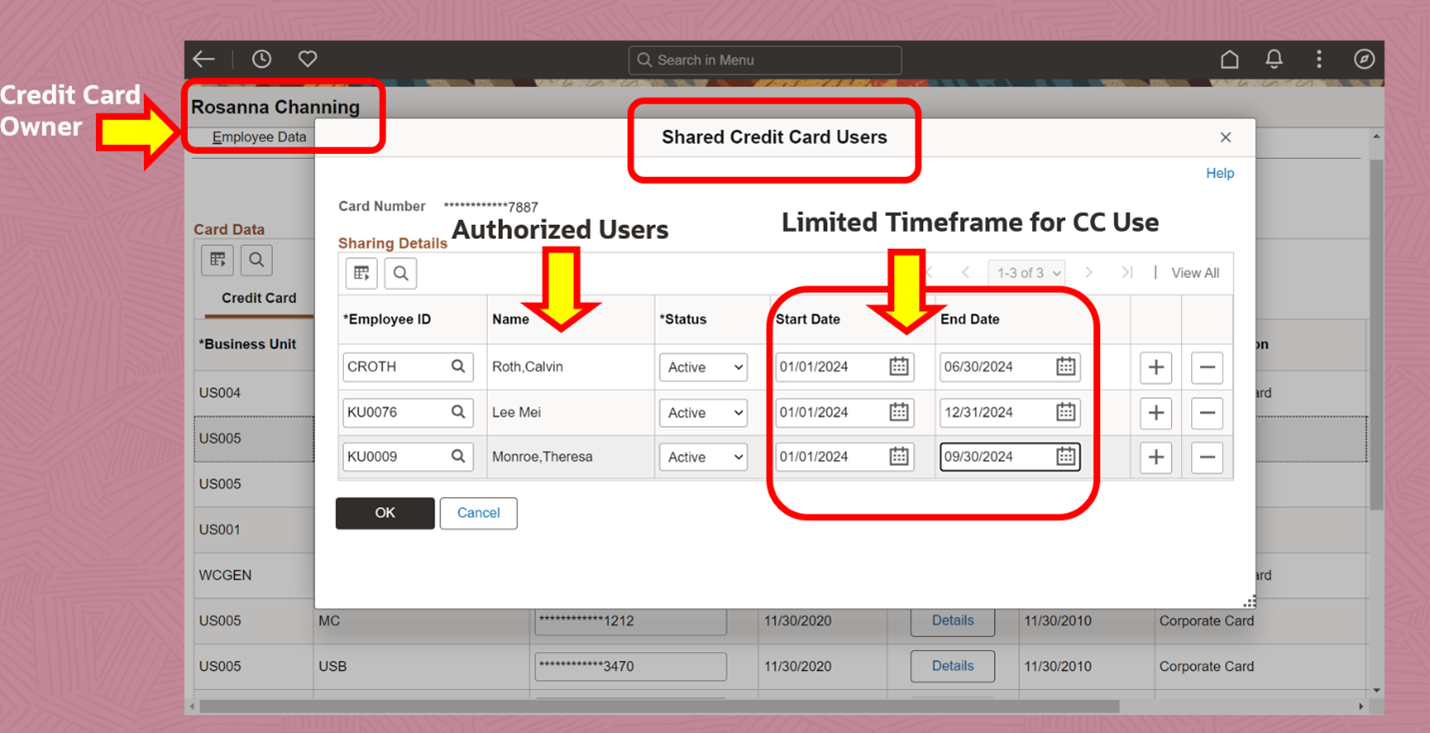
Task: Open recently visited pages with the clock icon
Action: click(x=261, y=58)
